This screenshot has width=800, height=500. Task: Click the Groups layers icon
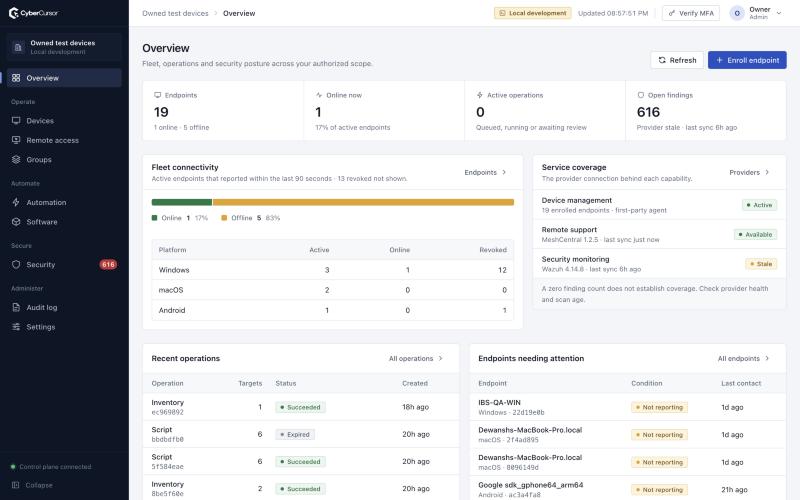pos(16,160)
